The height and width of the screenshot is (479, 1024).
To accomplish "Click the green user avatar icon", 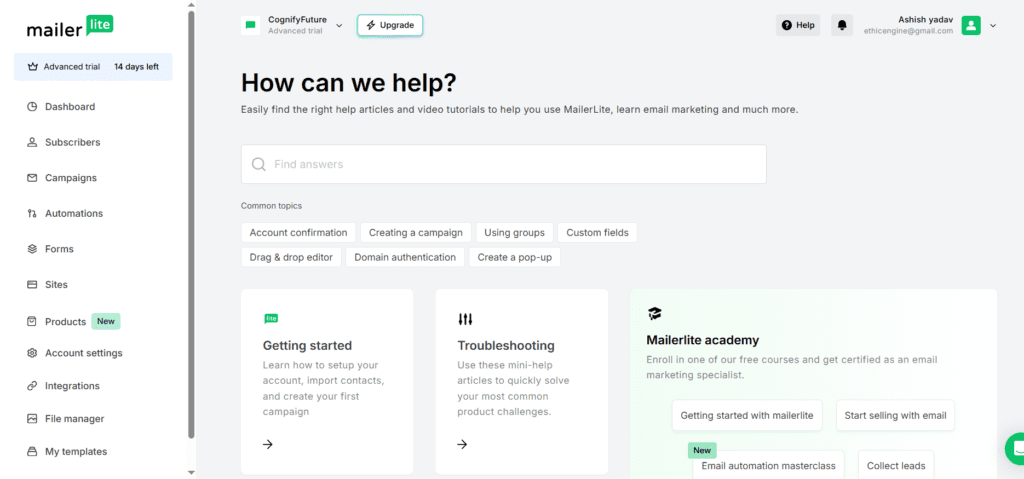I will click(971, 25).
